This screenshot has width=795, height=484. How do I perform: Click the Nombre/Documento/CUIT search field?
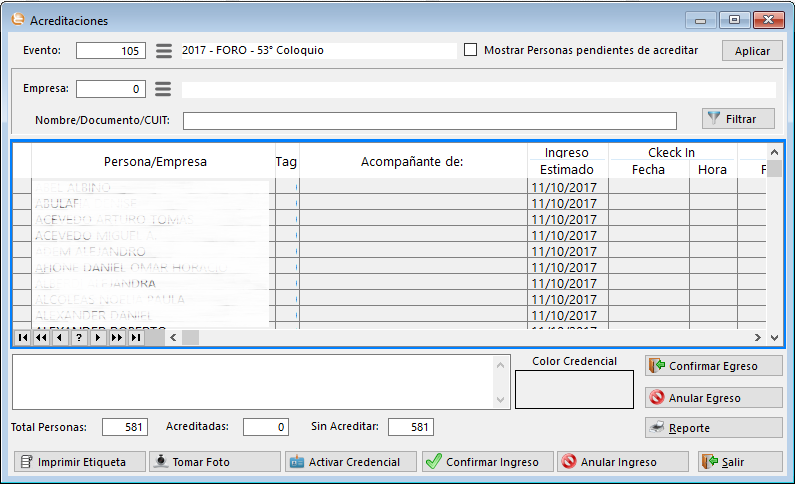coord(429,121)
